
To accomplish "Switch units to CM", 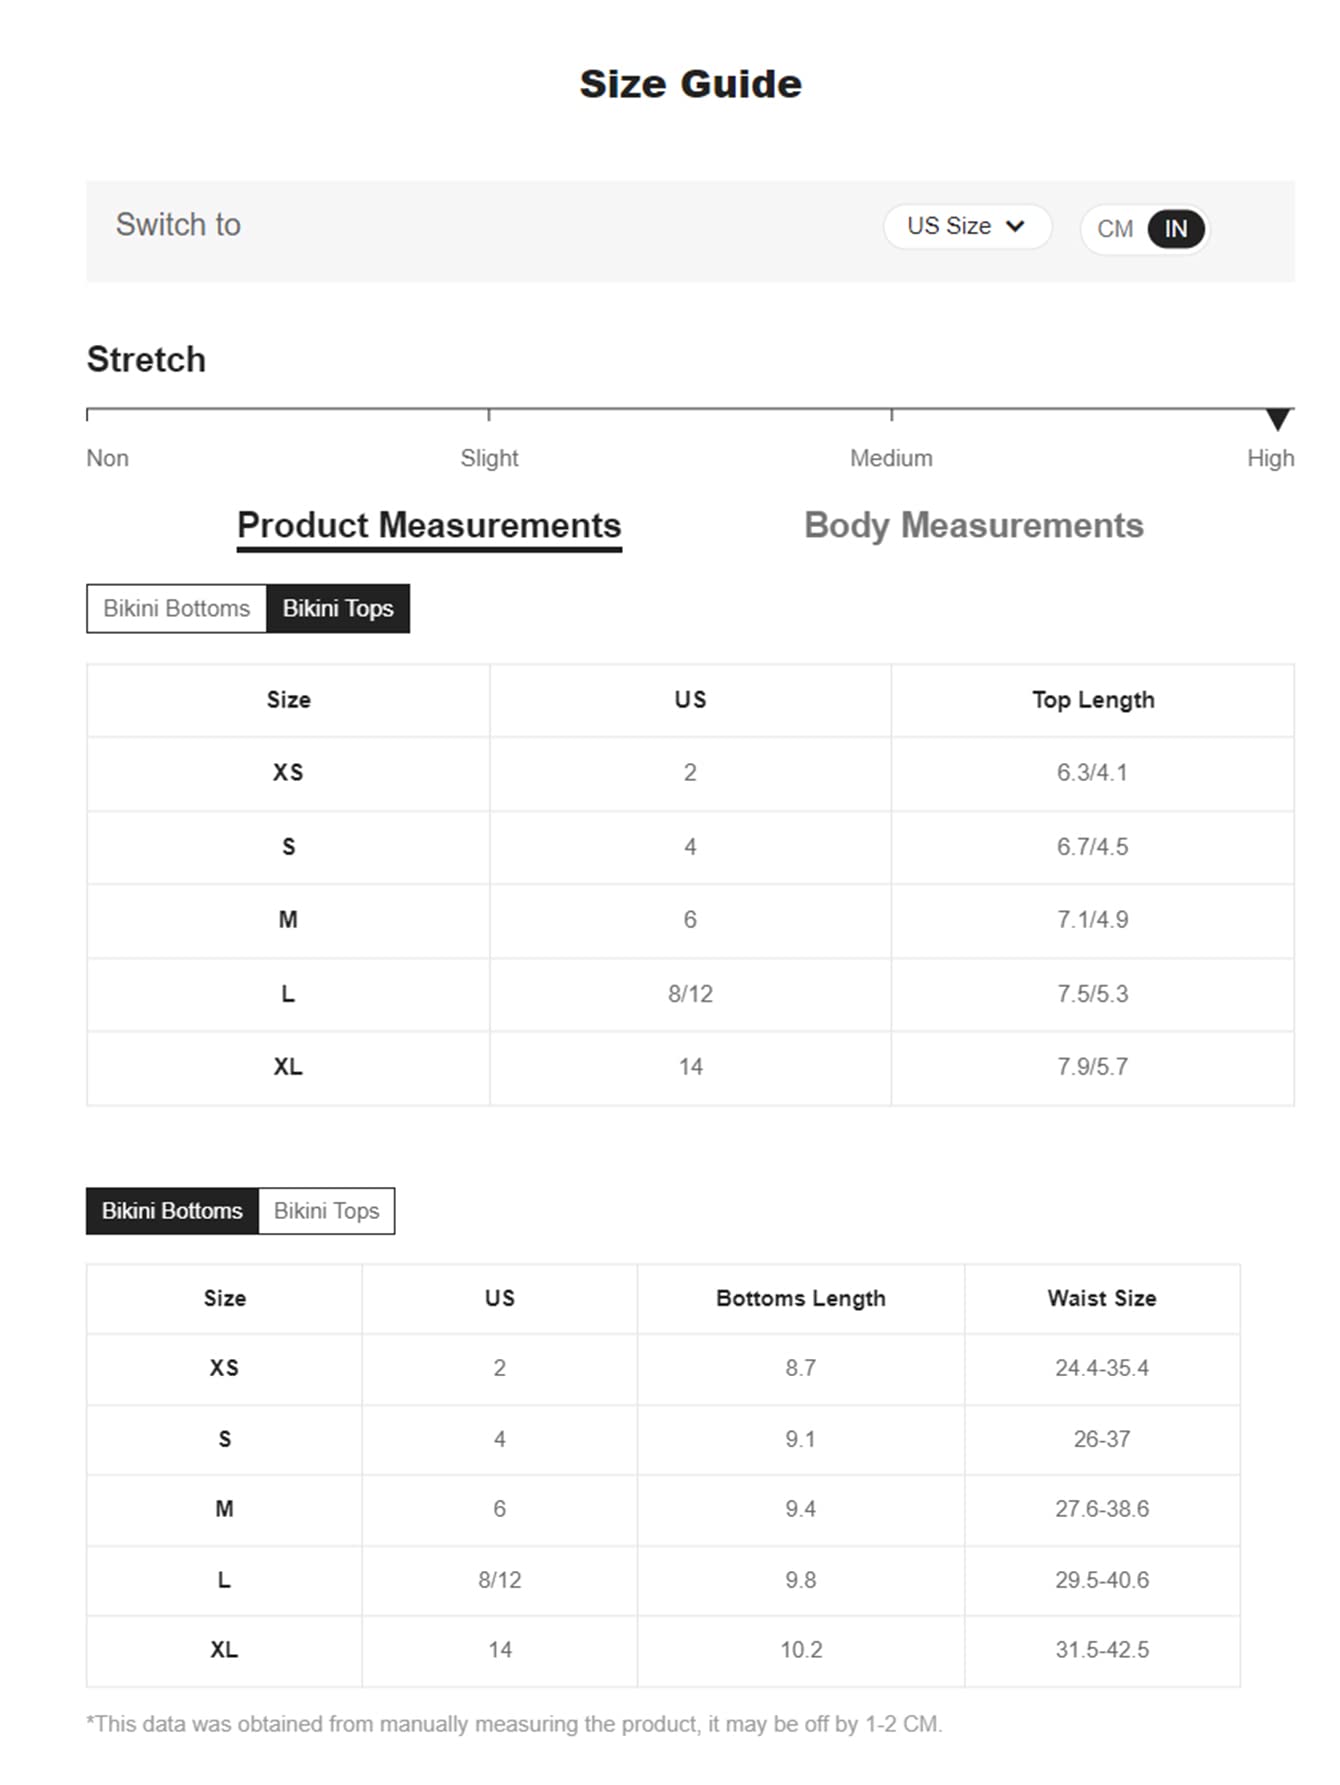I will (1114, 229).
